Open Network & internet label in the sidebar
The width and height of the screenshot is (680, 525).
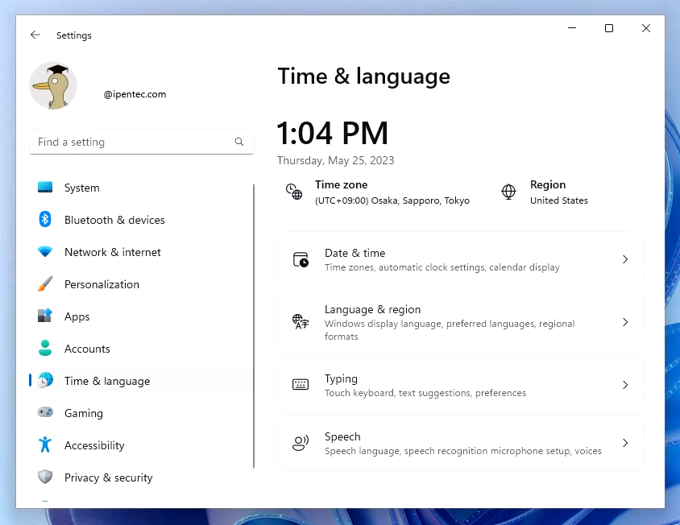(112, 252)
